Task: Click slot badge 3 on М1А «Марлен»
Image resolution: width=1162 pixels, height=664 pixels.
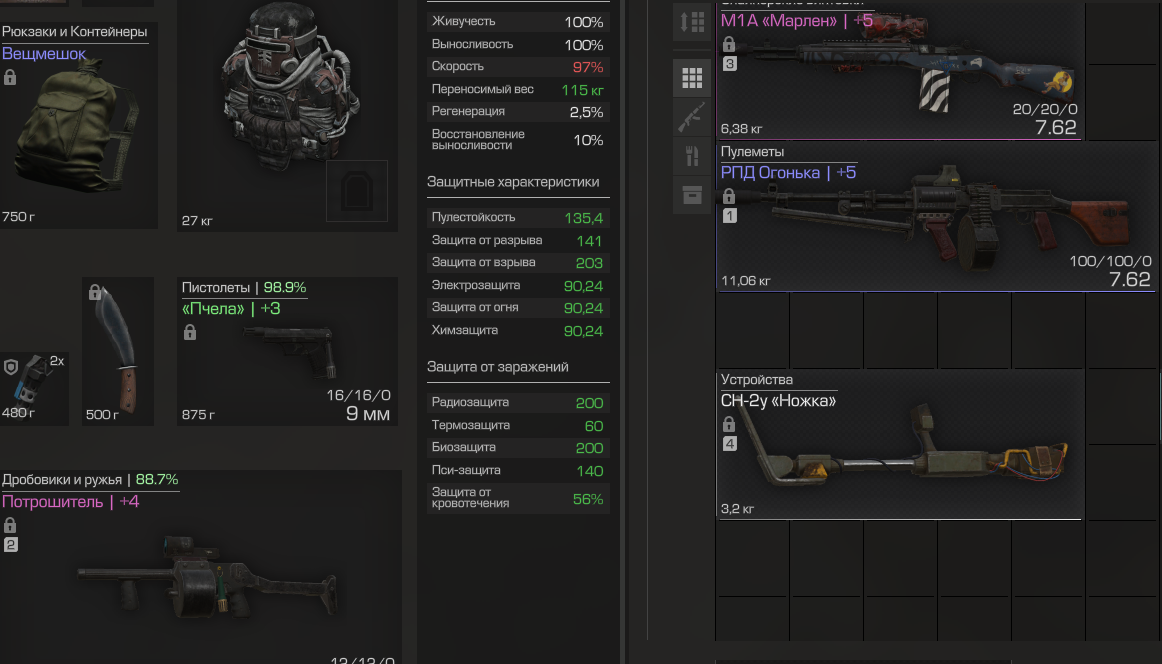Action: click(x=730, y=64)
